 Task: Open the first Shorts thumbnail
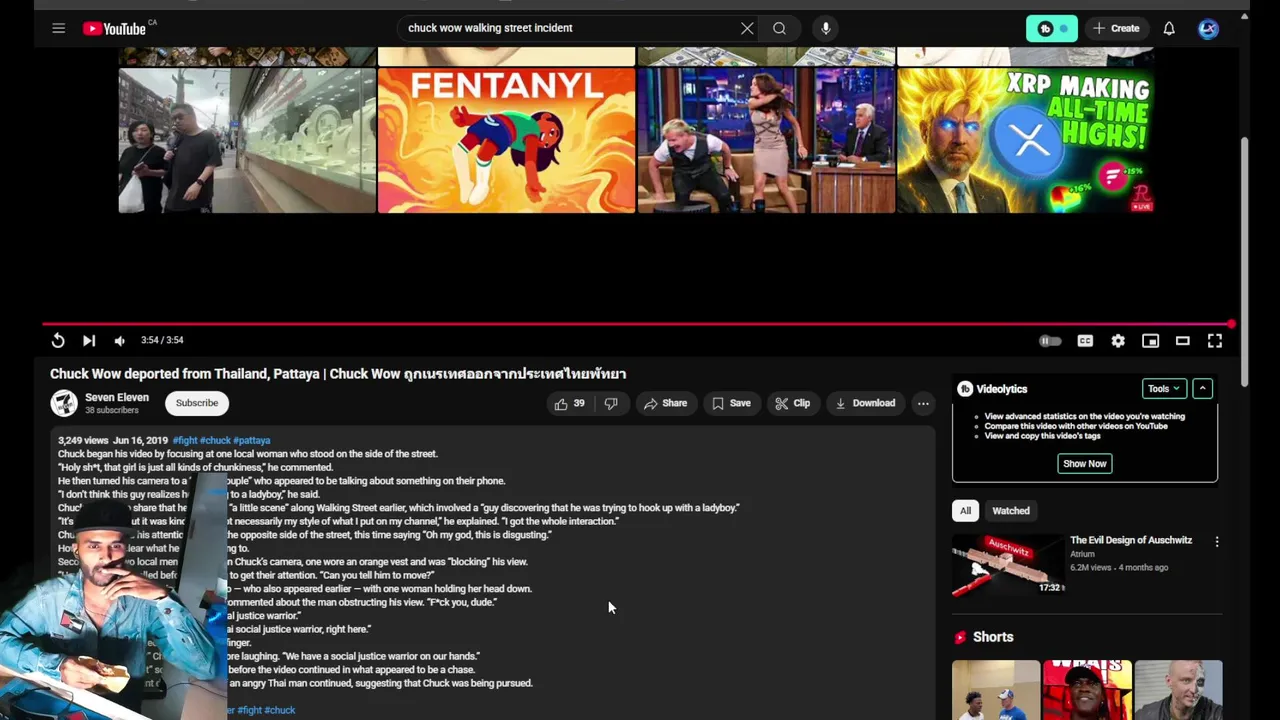[996, 690]
